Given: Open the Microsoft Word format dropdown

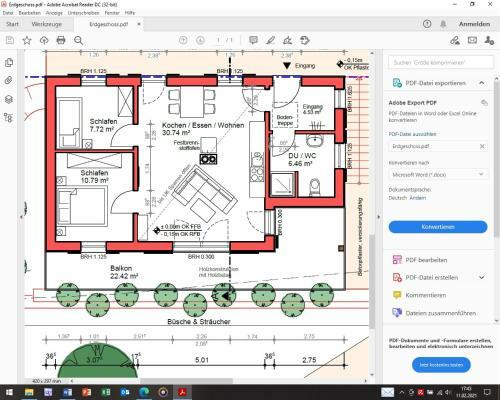Looking at the screenshot, I should point(438,175).
